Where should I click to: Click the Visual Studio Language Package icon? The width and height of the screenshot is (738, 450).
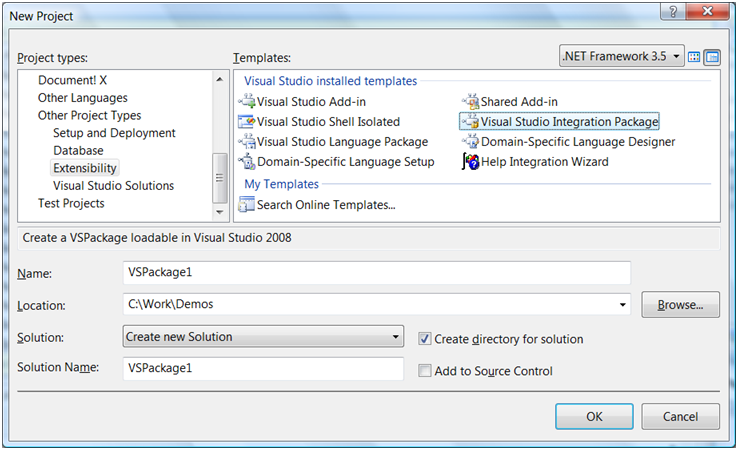click(247, 142)
